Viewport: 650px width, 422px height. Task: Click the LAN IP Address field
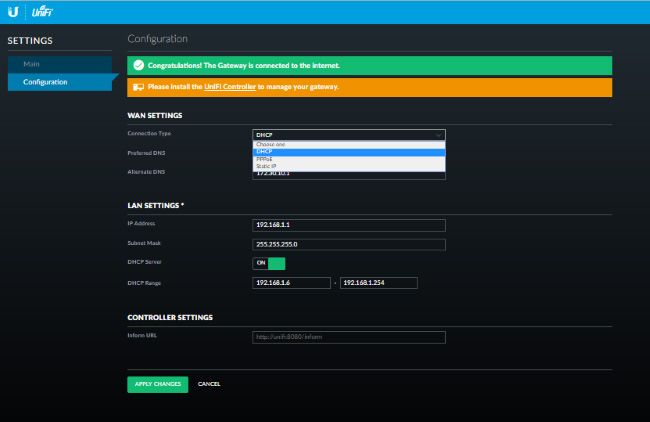pyautogui.click(x=348, y=224)
